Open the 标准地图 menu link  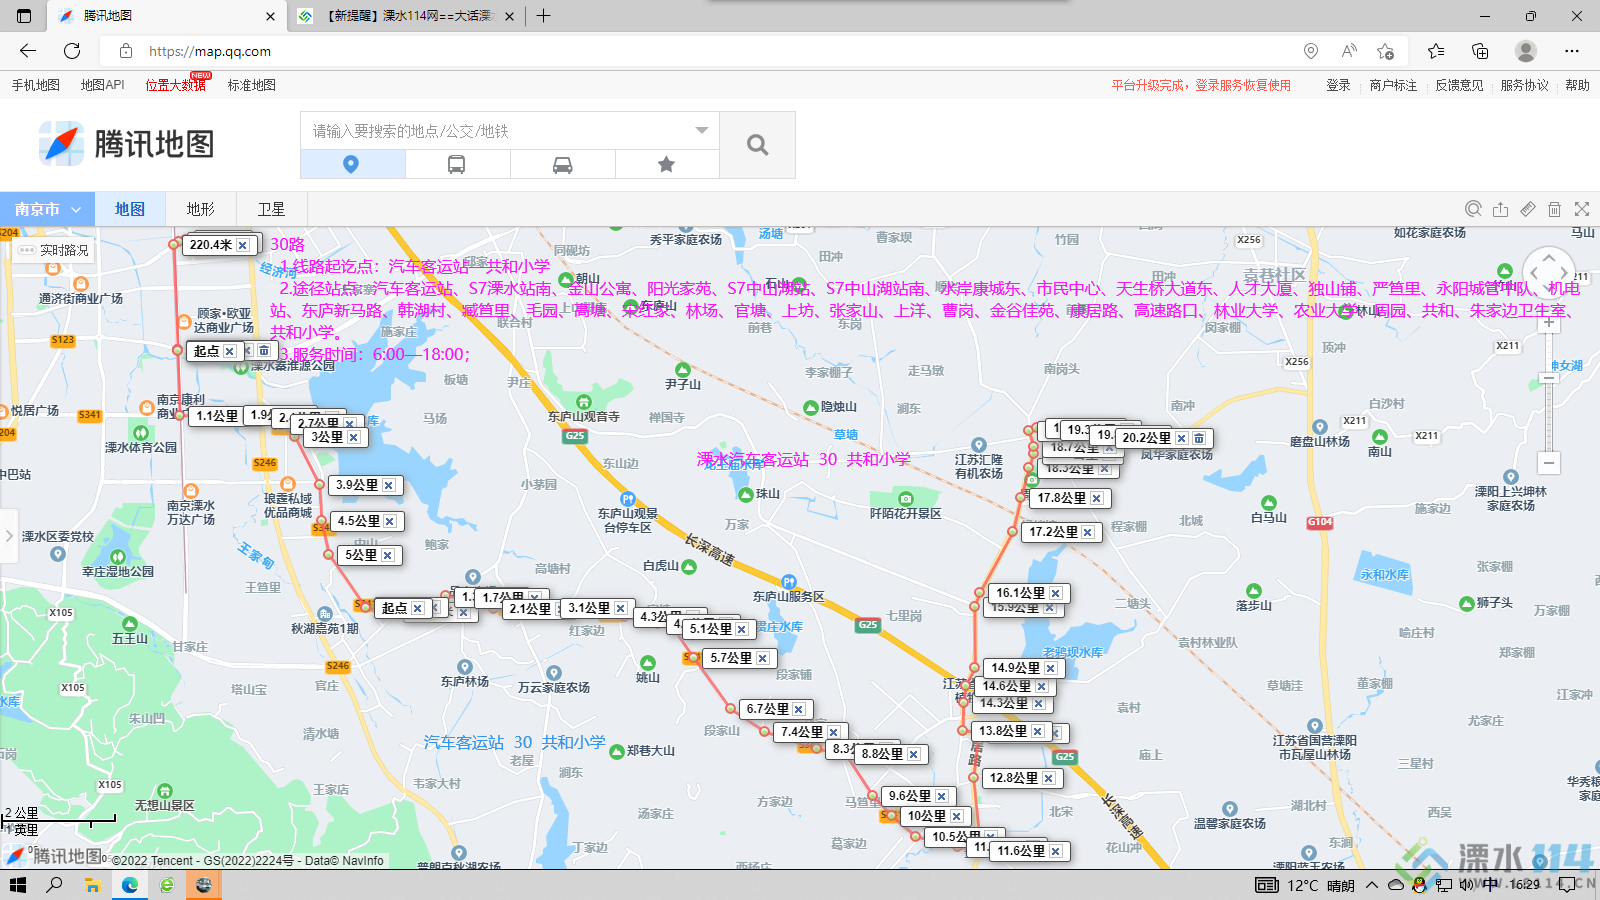(x=251, y=85)
